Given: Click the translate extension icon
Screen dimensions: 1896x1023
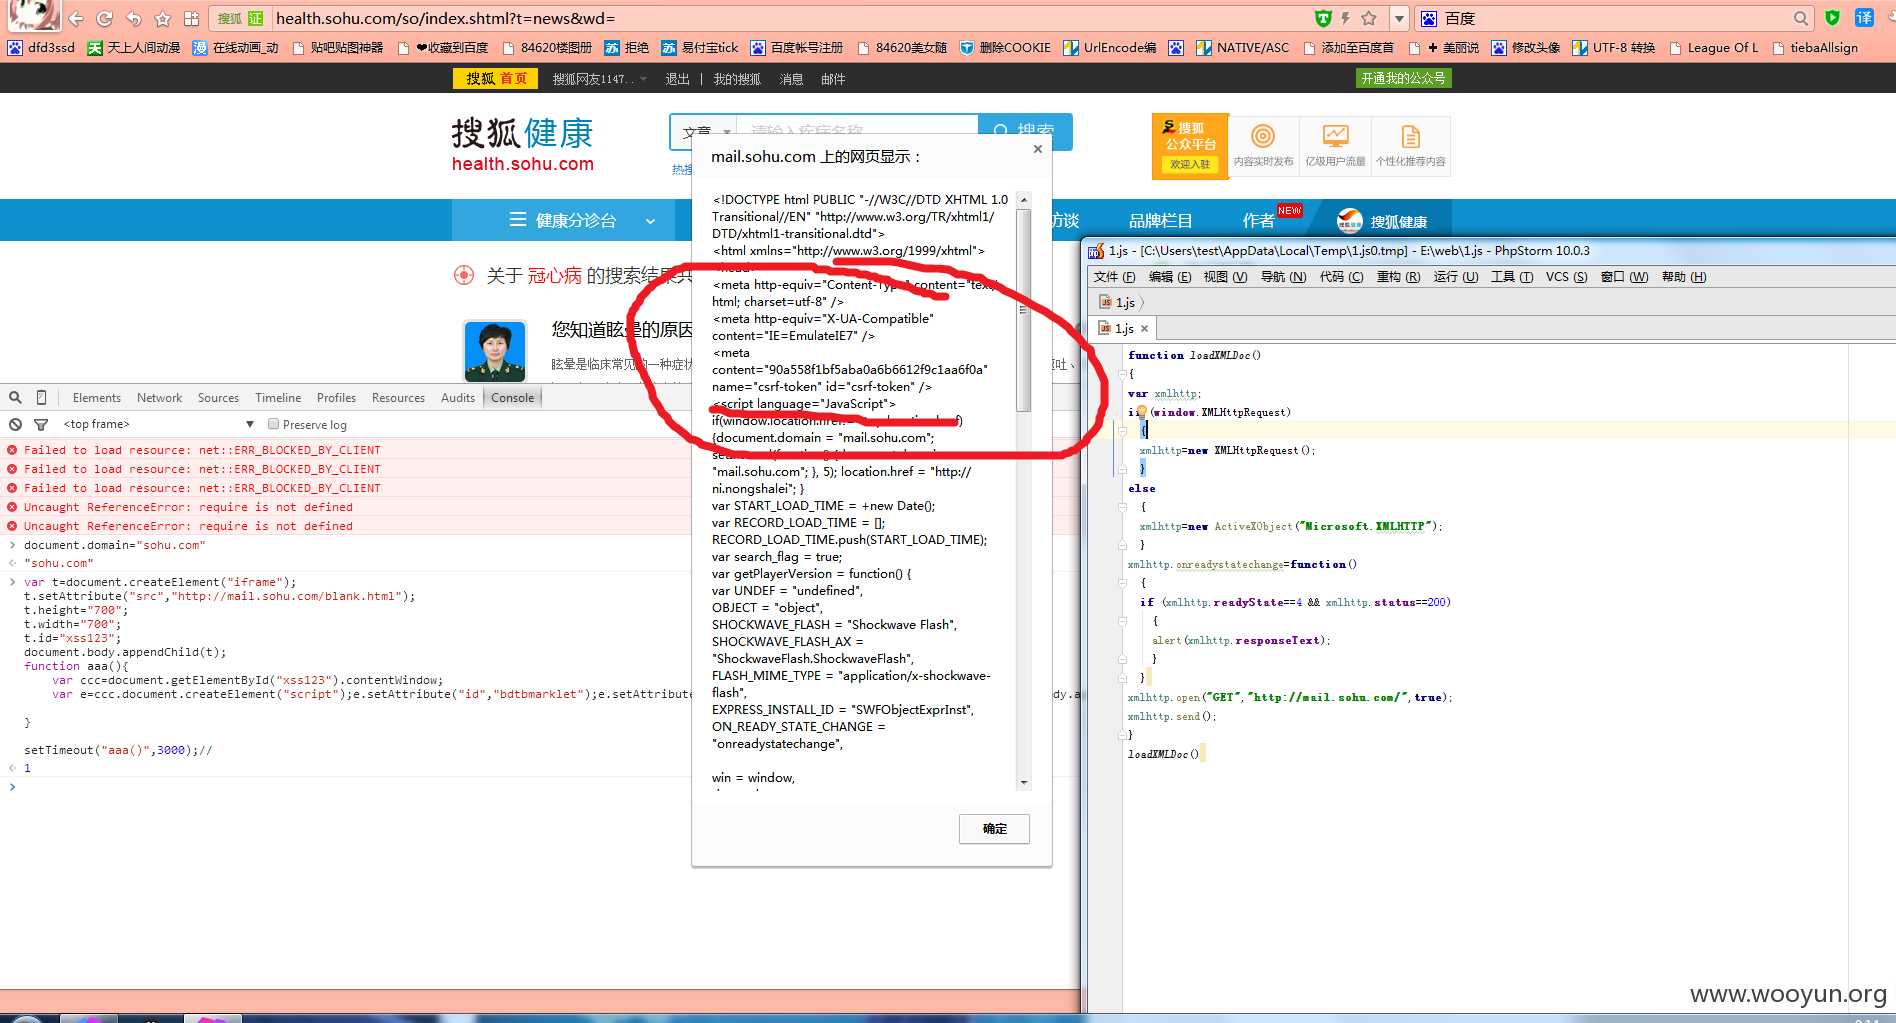Looking at the screenshot, I should [x=1864, y=18].
